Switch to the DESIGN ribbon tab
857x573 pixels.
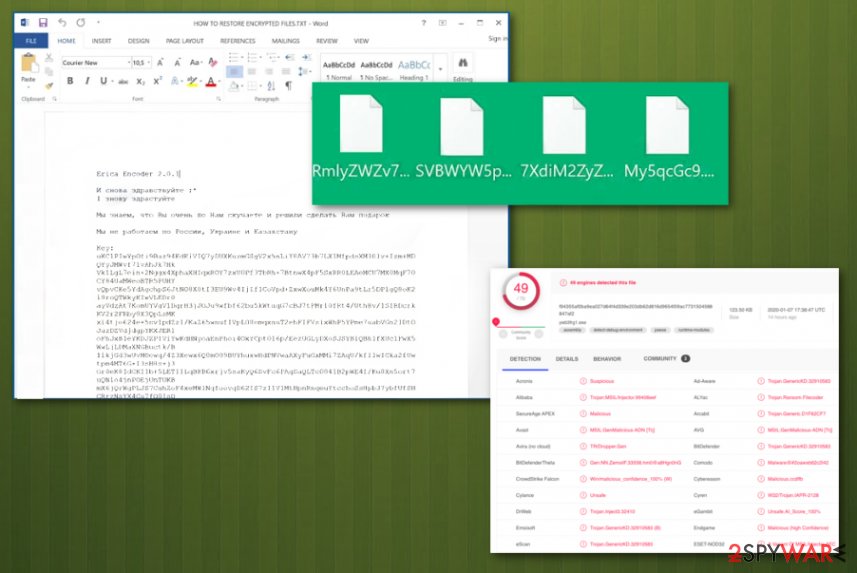138,41
